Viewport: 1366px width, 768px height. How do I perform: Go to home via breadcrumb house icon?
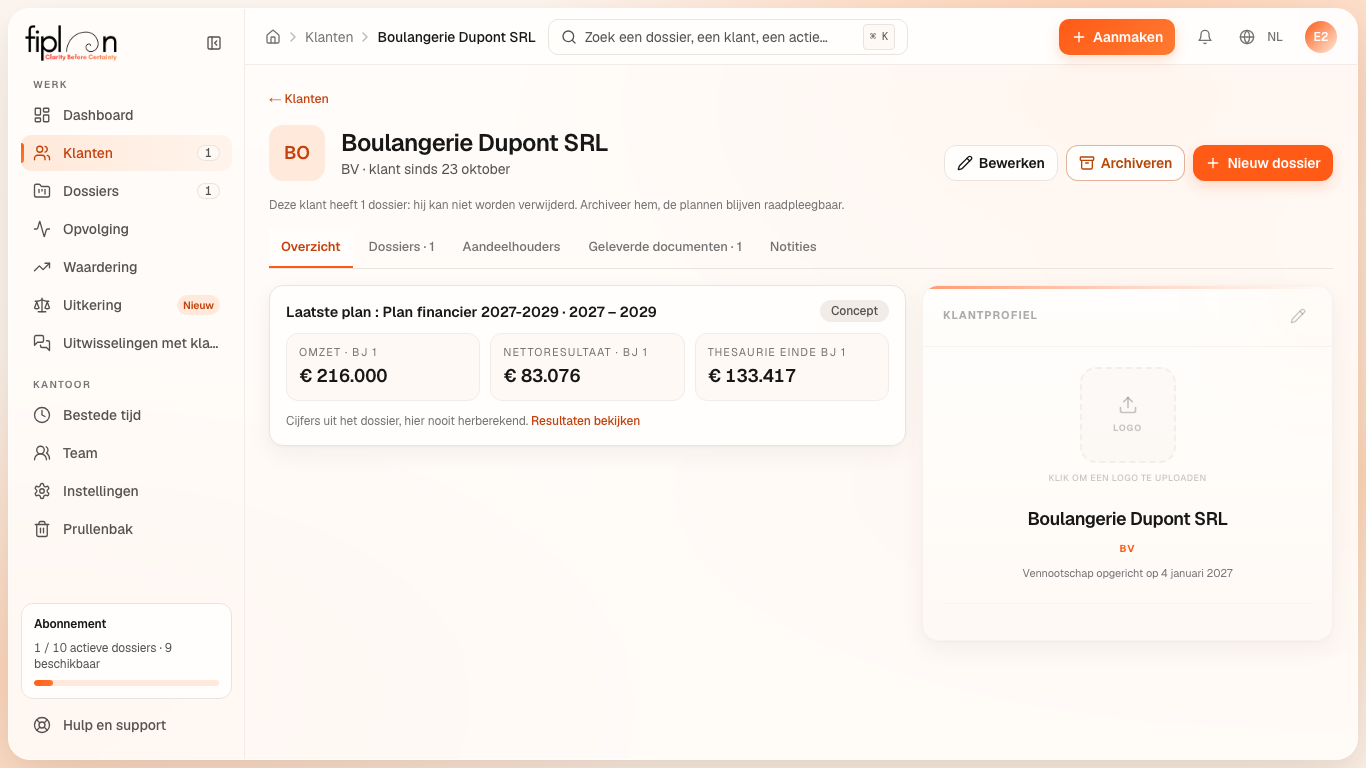click(x=273, y=37)
